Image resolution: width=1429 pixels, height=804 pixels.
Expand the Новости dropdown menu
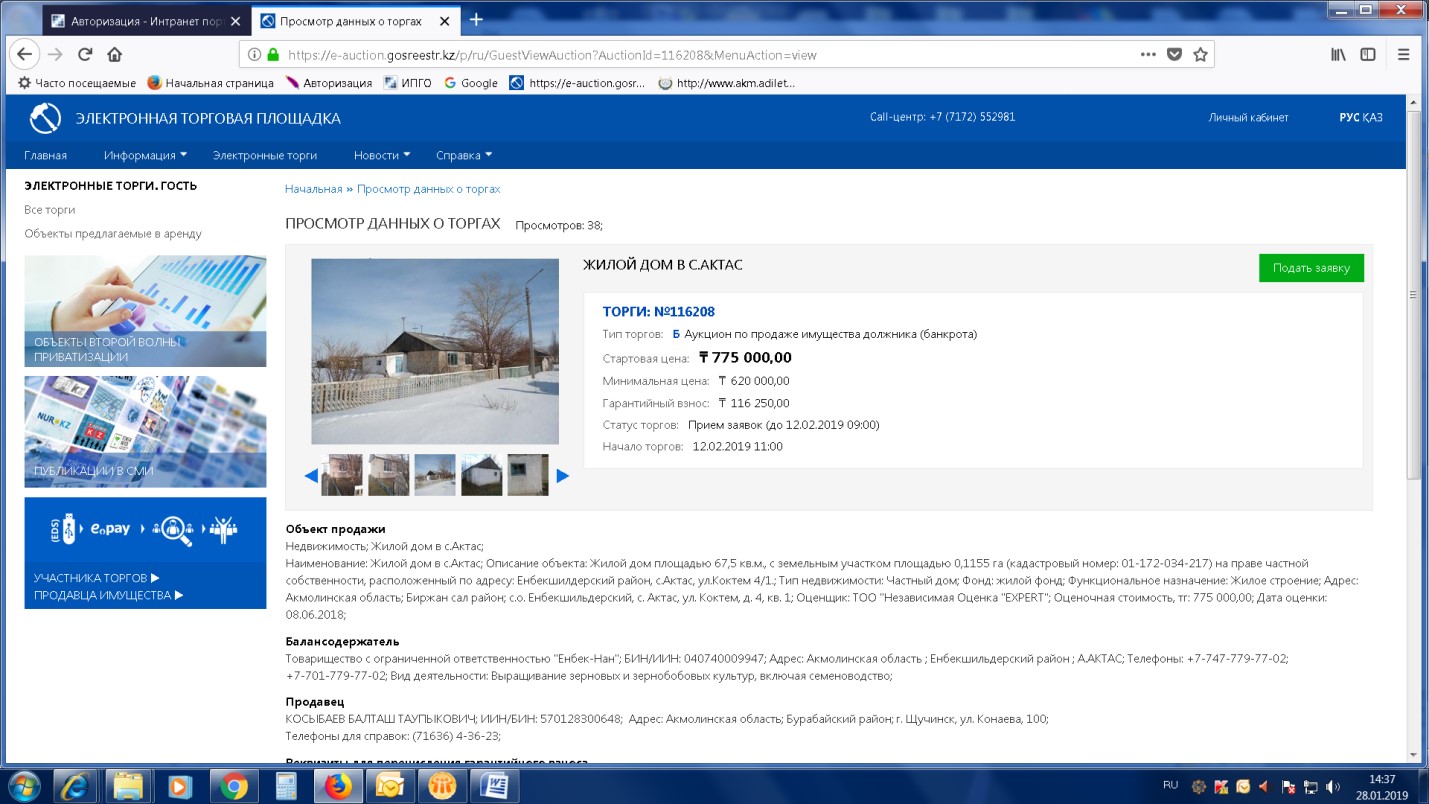click(x=381, y=155)
